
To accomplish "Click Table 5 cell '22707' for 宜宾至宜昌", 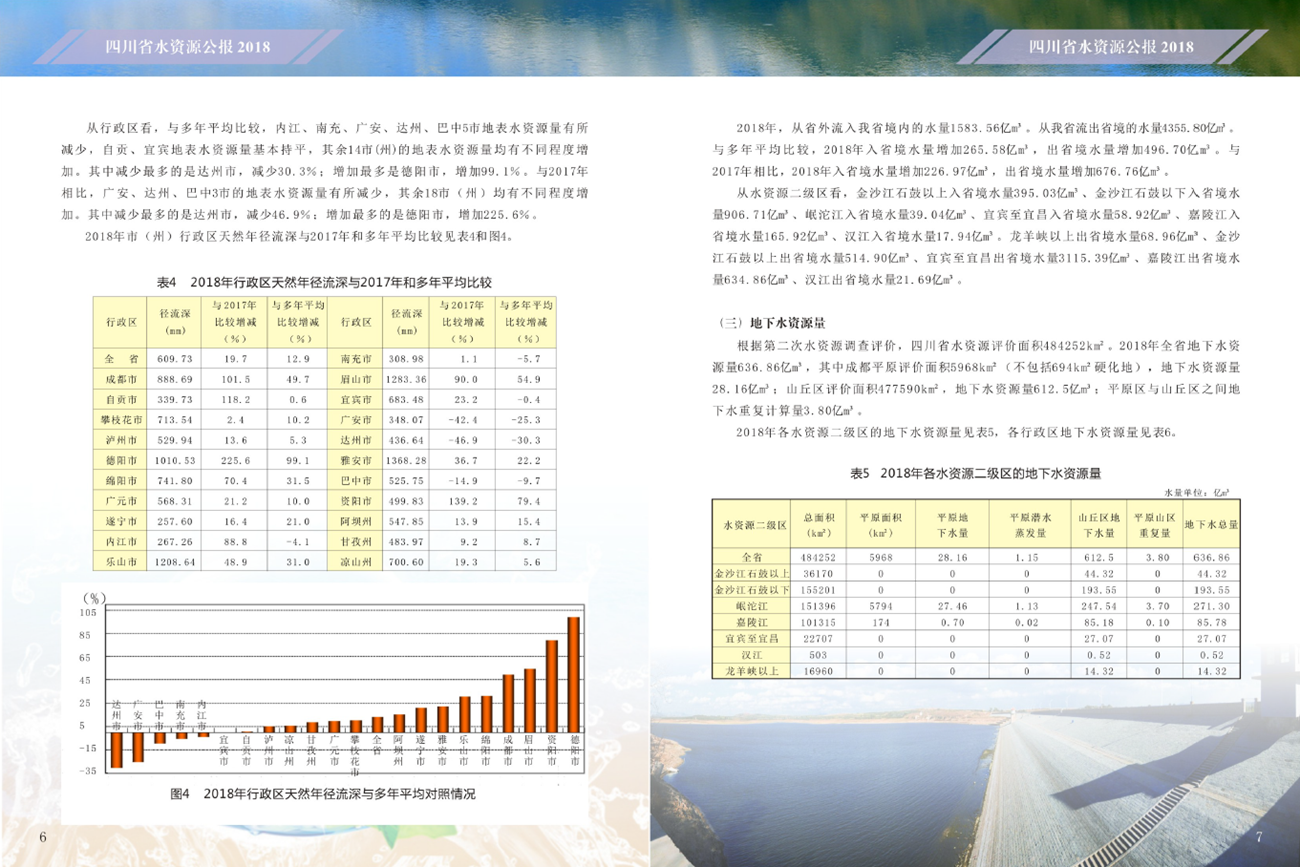I will click(x=819, y=638).
